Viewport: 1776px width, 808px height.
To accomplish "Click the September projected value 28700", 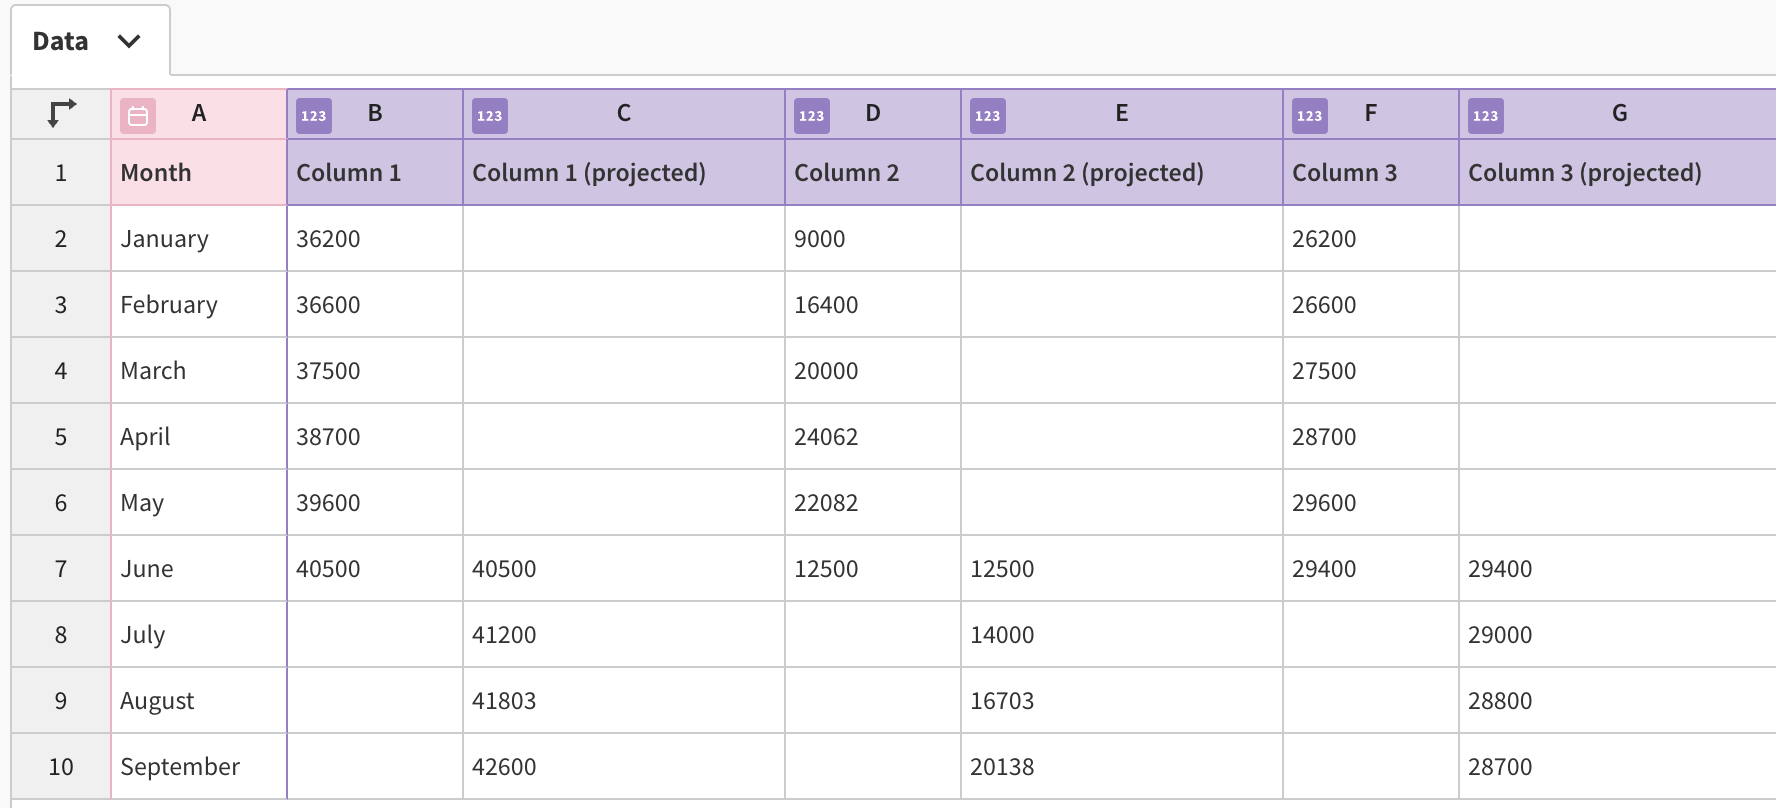I will click(1618, 767).
